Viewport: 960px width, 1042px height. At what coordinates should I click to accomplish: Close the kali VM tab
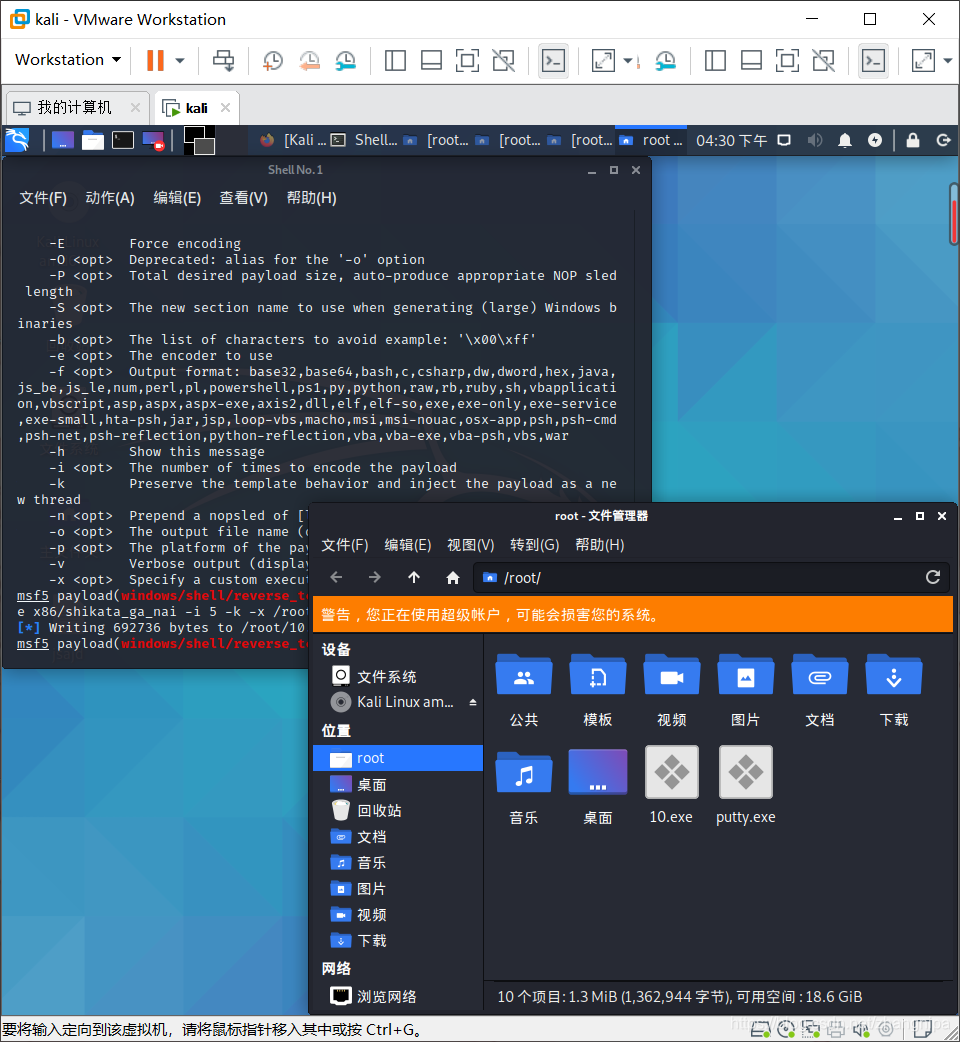tap(225, 108)
